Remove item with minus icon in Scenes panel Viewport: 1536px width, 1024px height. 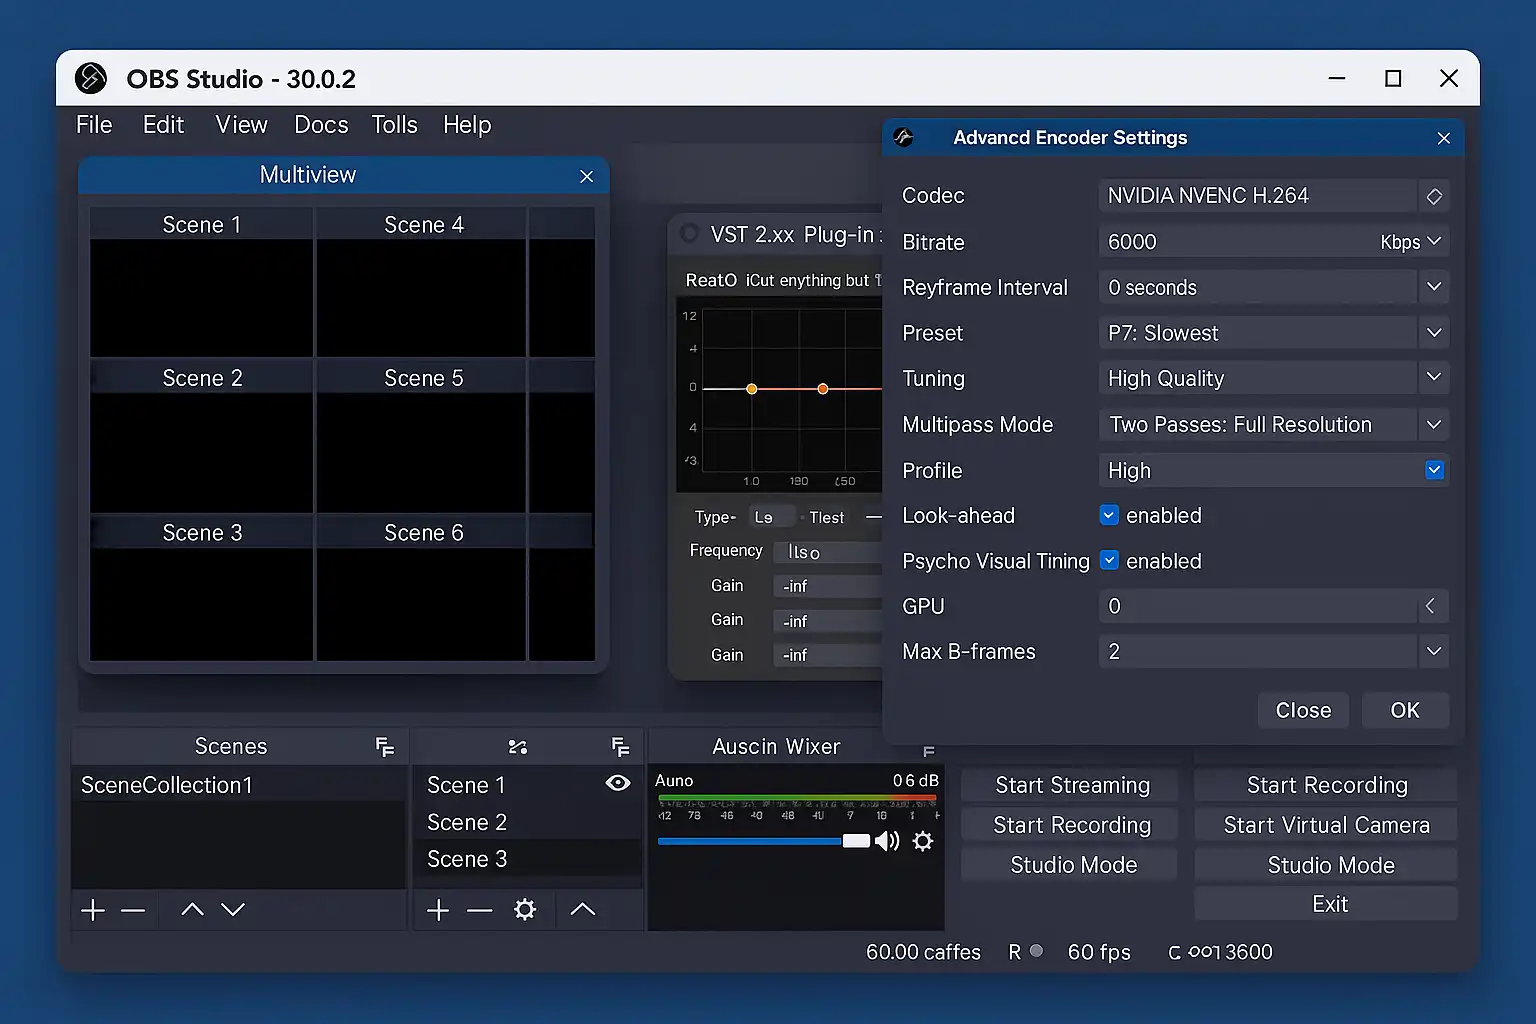(x=133, y=910)
